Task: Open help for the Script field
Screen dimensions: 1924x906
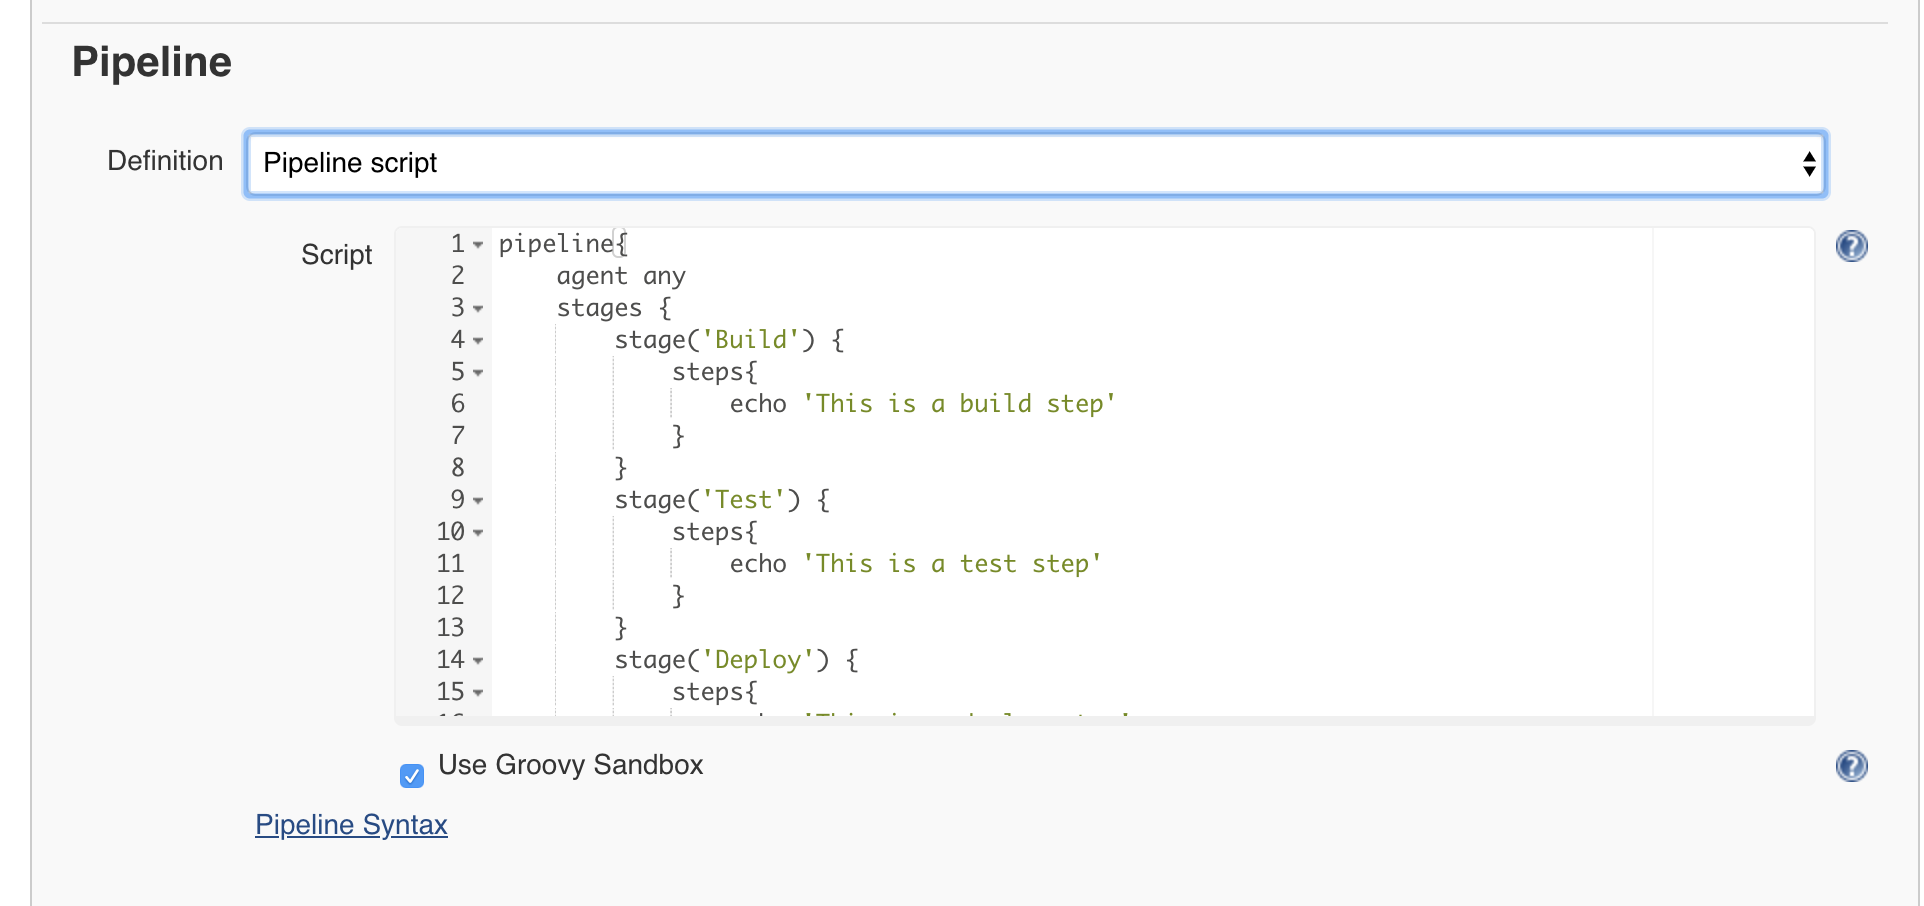Action: click(1851, 246)
